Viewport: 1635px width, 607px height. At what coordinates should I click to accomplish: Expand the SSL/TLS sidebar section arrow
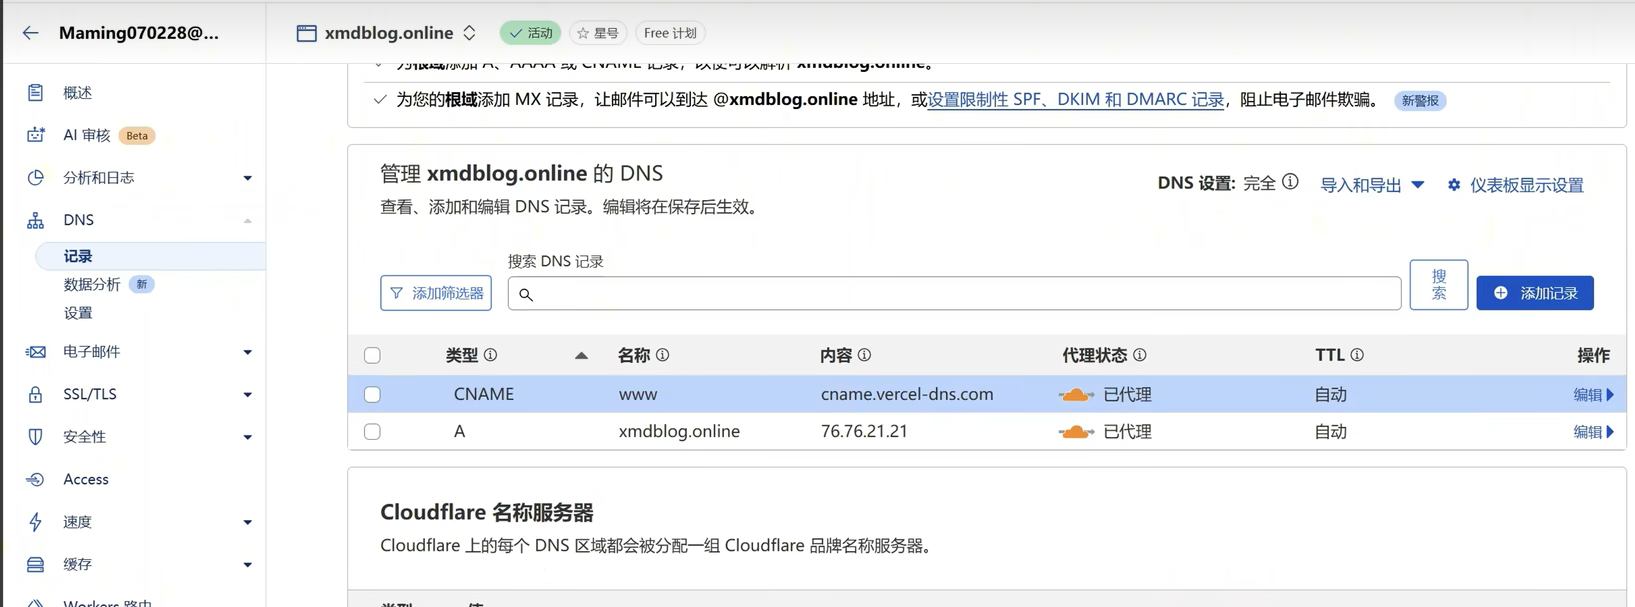click(x=247, y=395)
